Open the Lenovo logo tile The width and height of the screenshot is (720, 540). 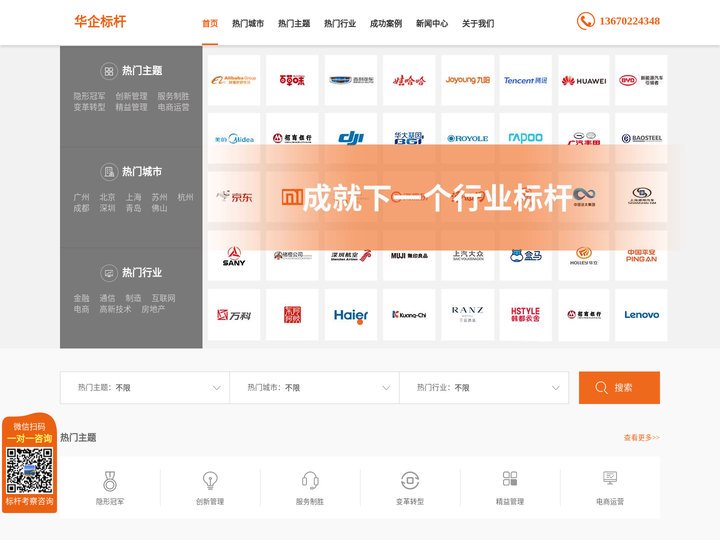tap(641, 315)
